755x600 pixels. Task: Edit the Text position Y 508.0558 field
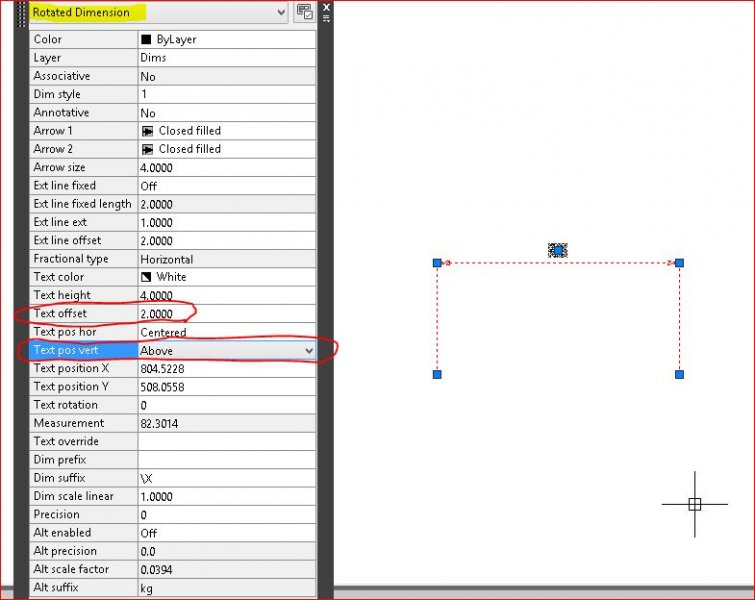tap(227, 387)
